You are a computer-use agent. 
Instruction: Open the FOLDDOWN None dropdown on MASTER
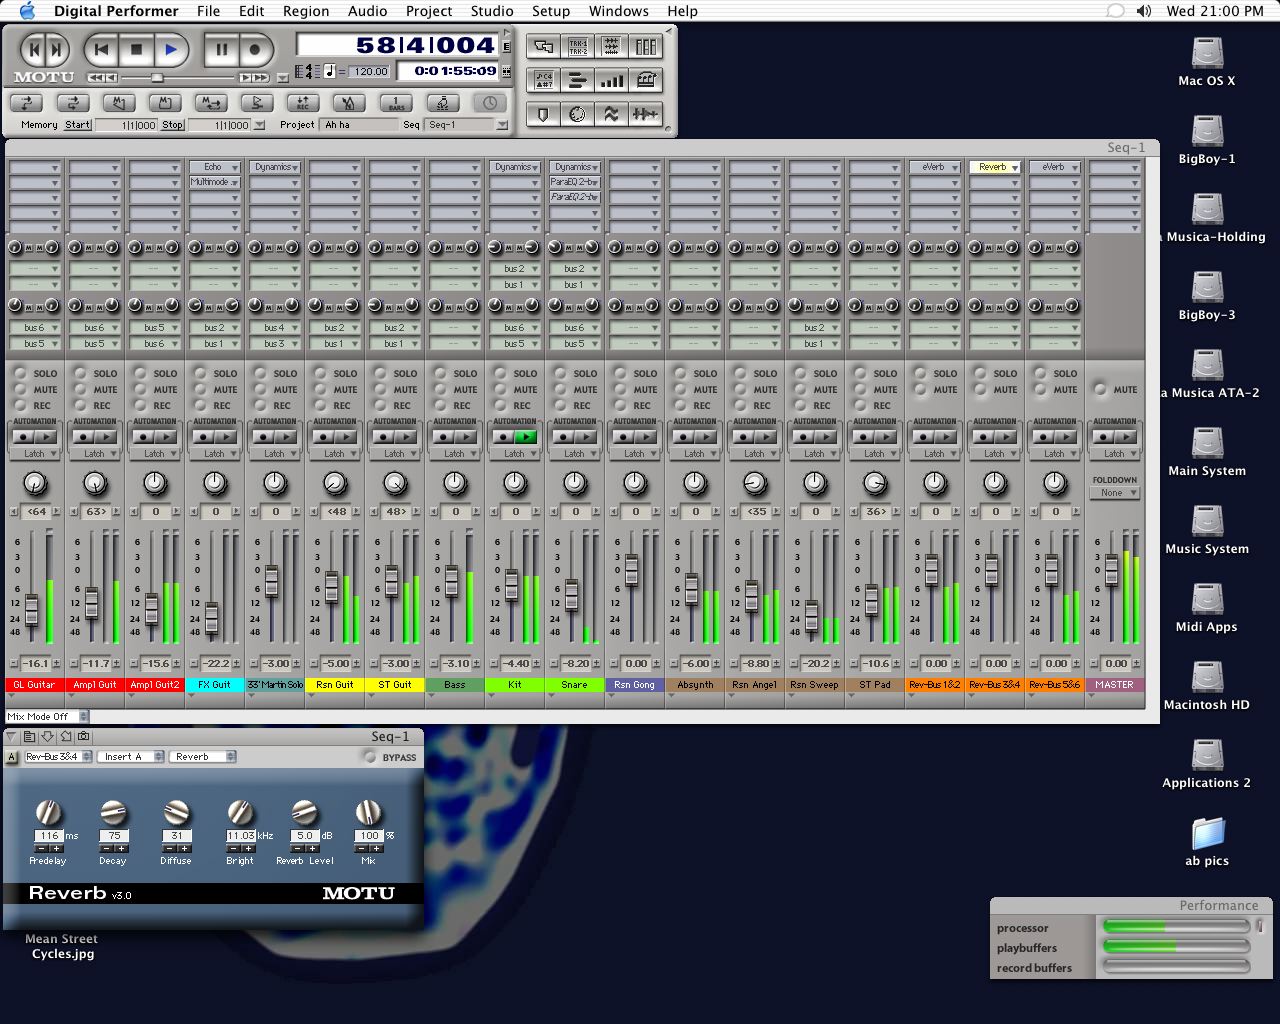(1115, 493)
